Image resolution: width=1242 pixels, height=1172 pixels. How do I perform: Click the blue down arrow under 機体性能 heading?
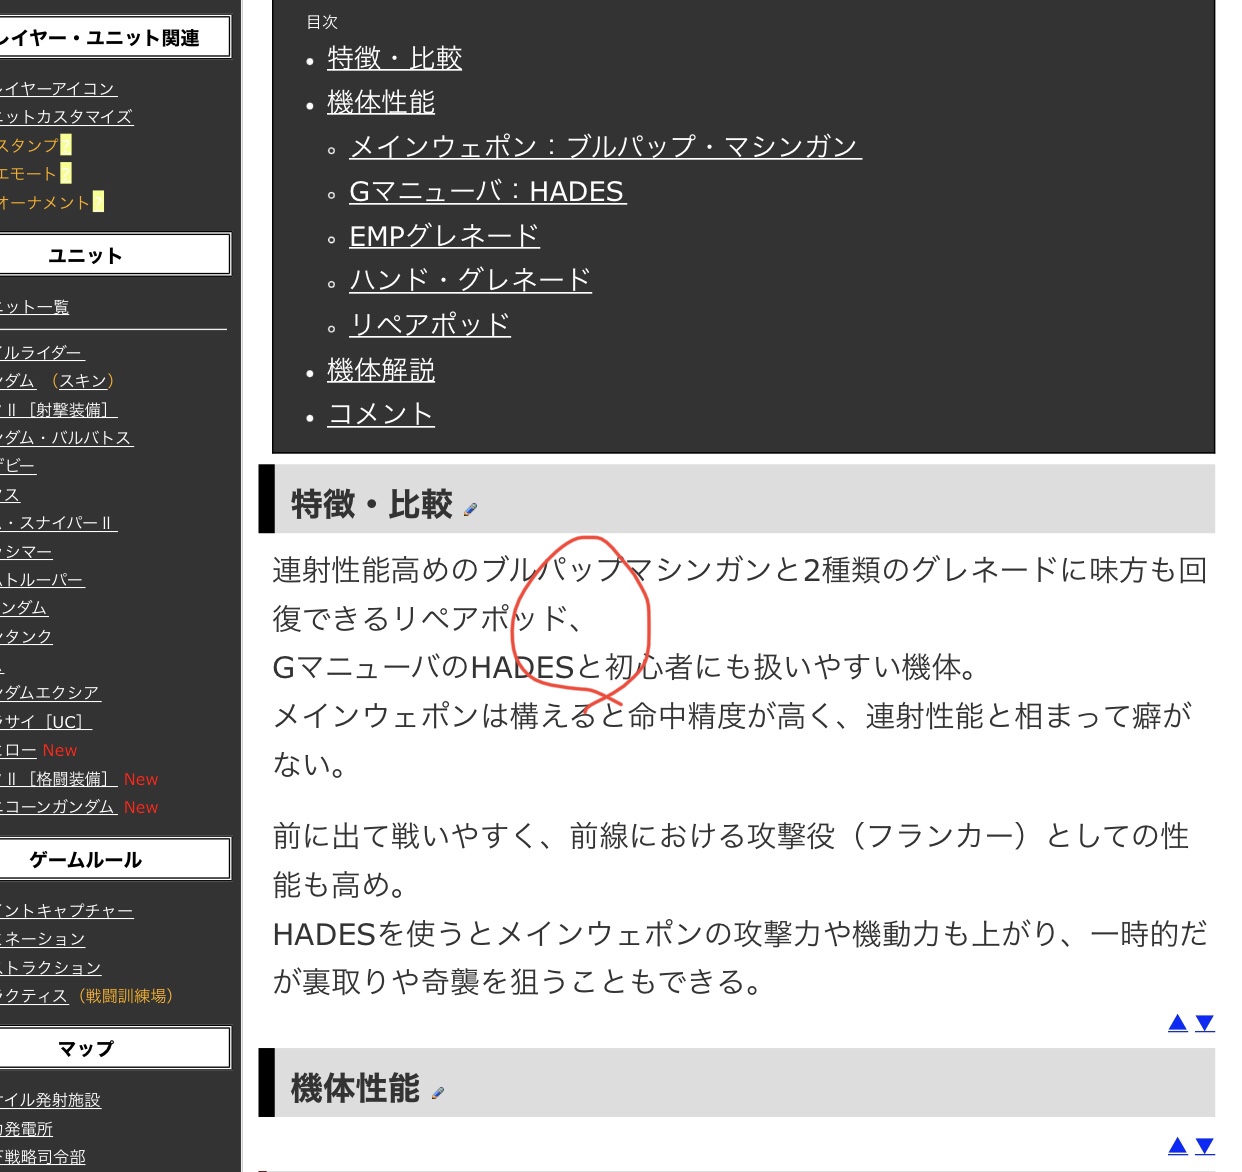1205,1146
